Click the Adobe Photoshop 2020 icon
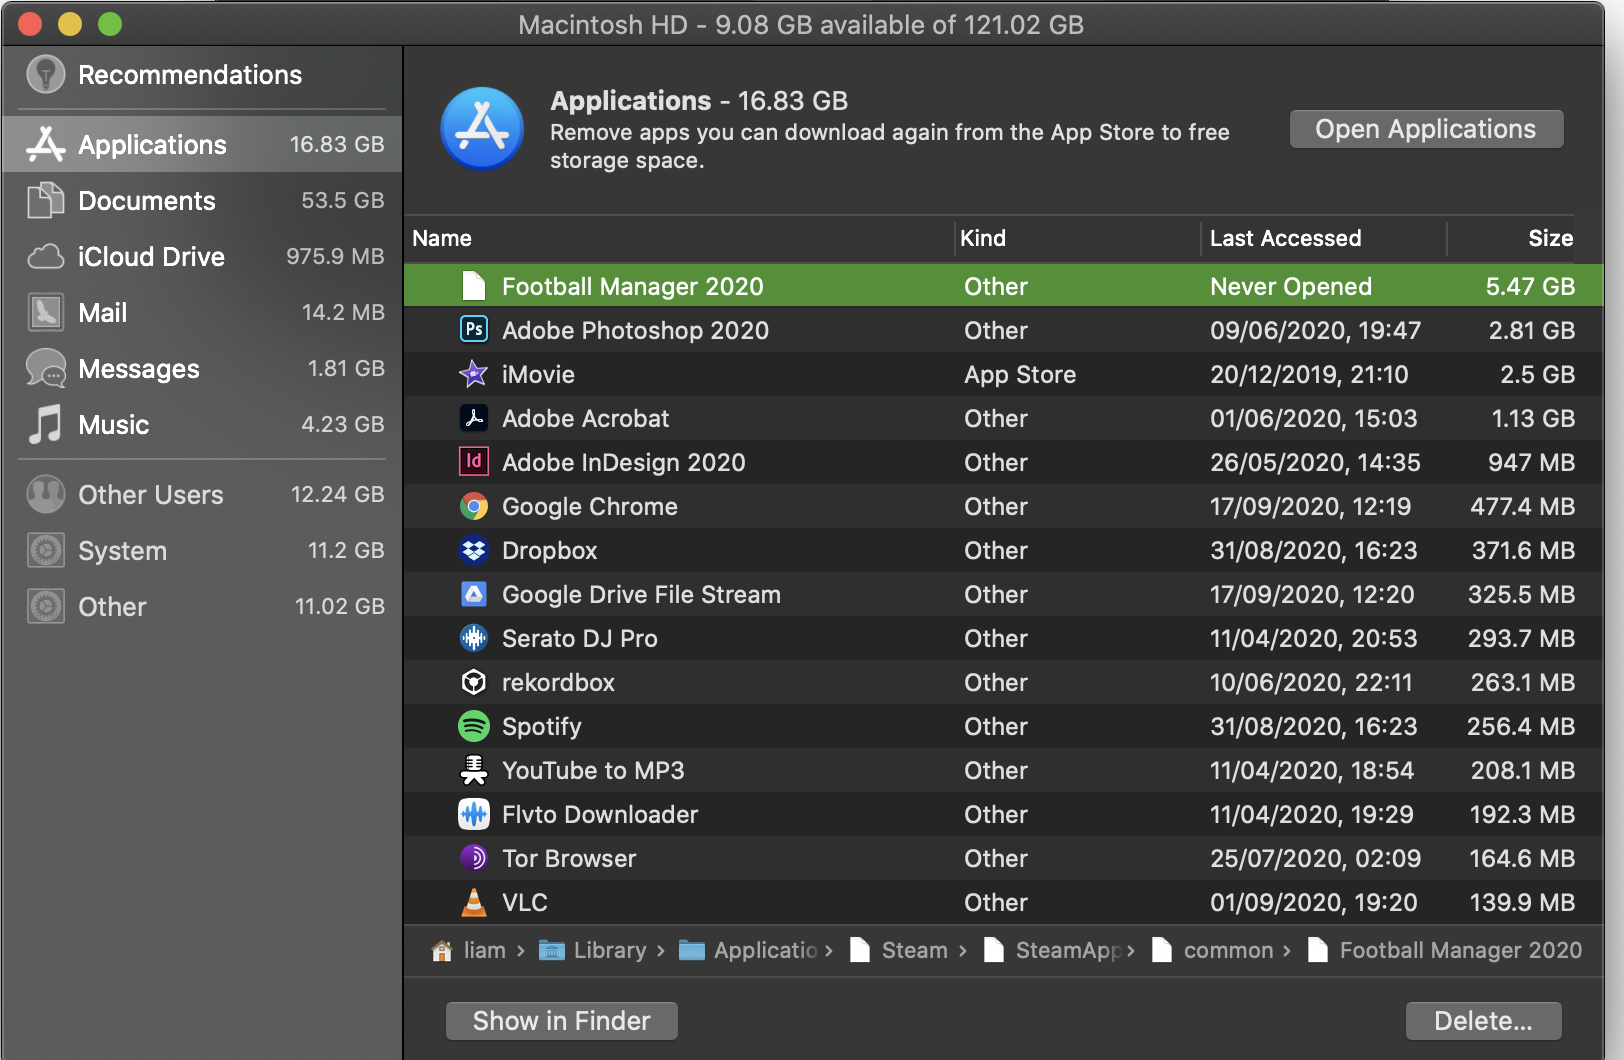The image size is (1624, 1060). click(x=473, y=330)
